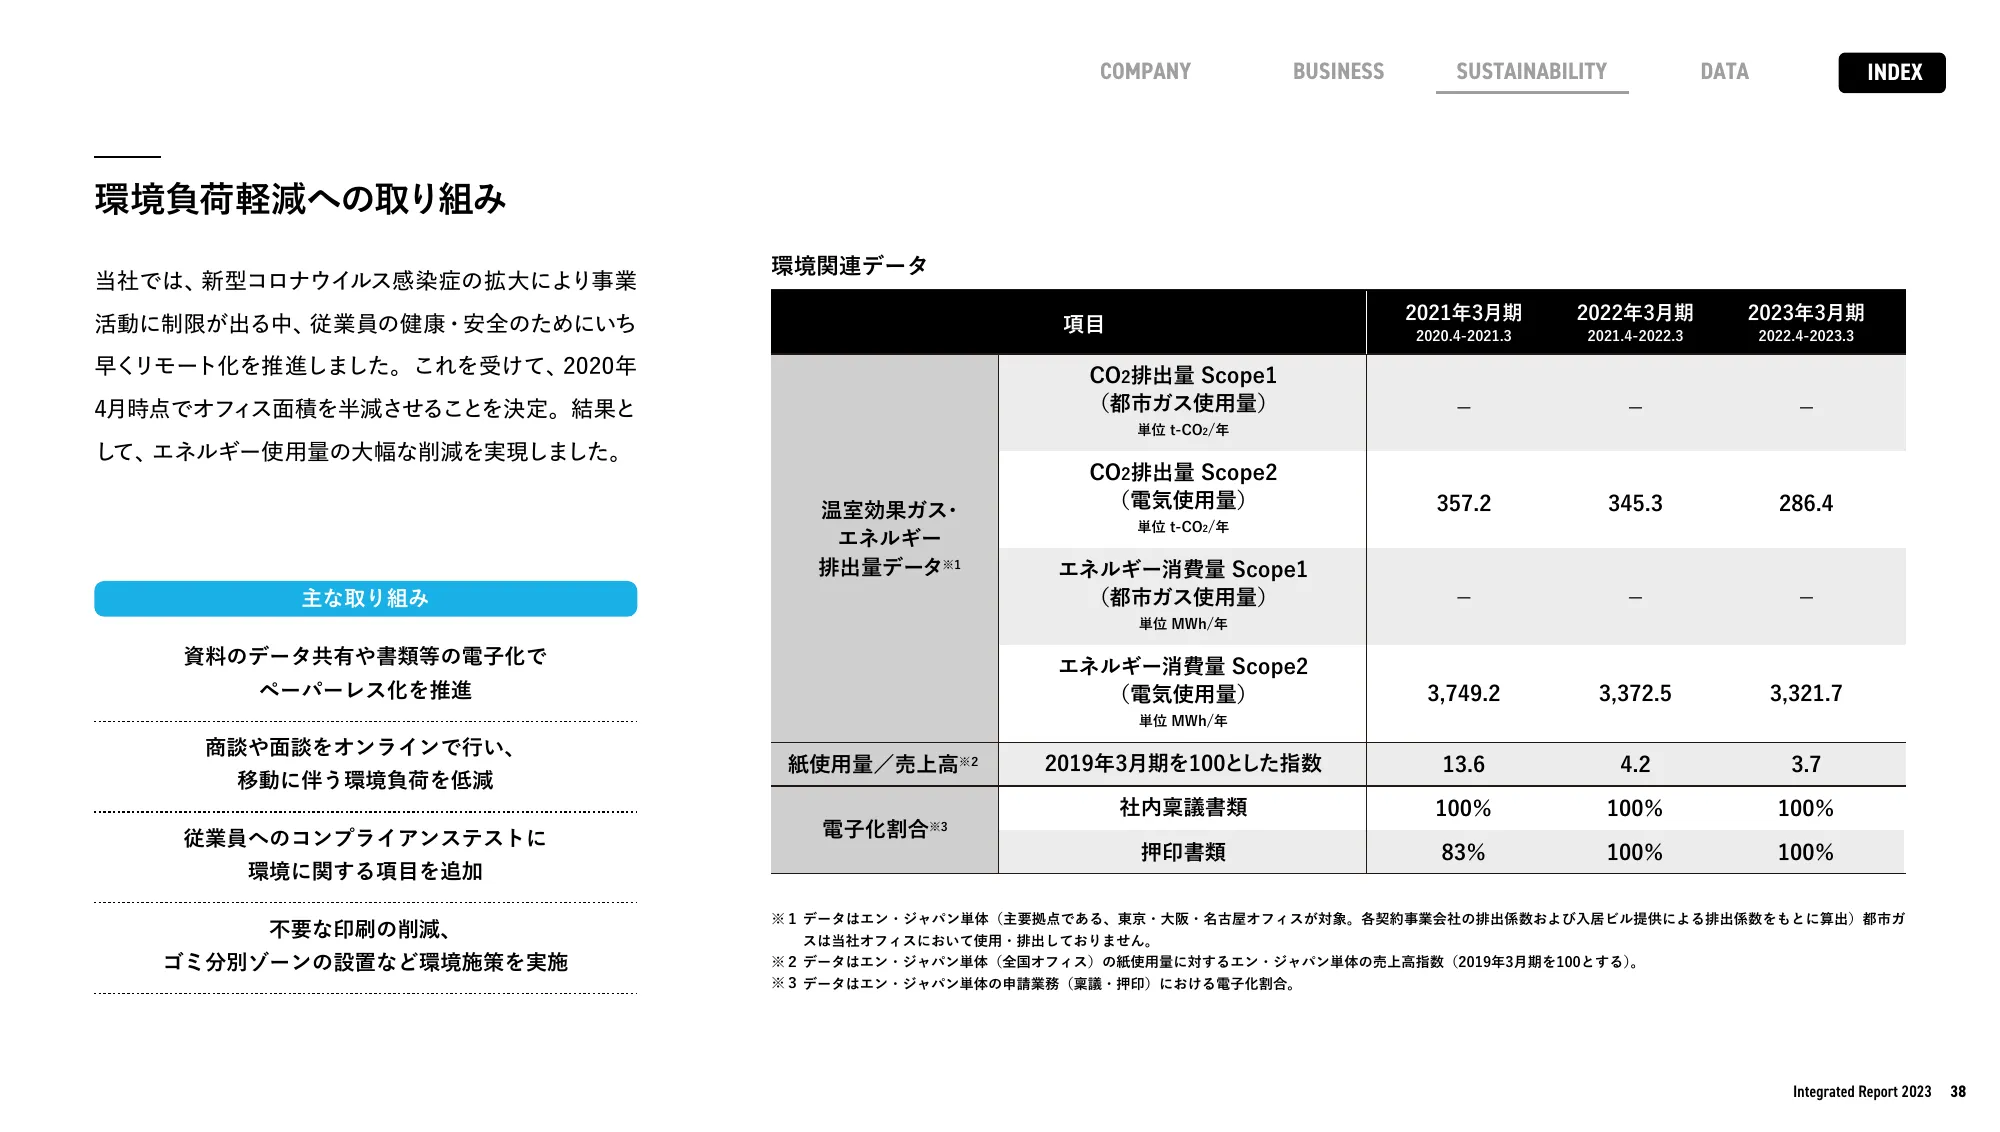Click footnote ※2 text
The image size is (2000, 1132).
click(1206, 962)
